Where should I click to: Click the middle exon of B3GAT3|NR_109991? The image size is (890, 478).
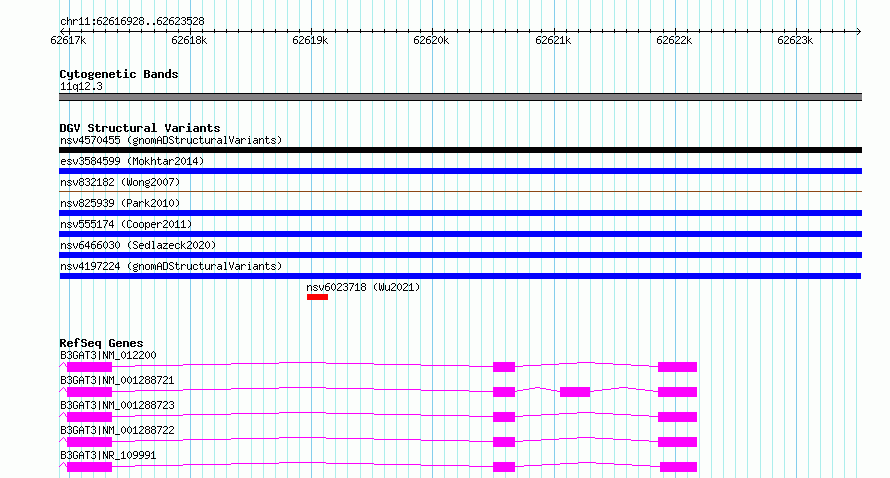click(x=504, y=467)
